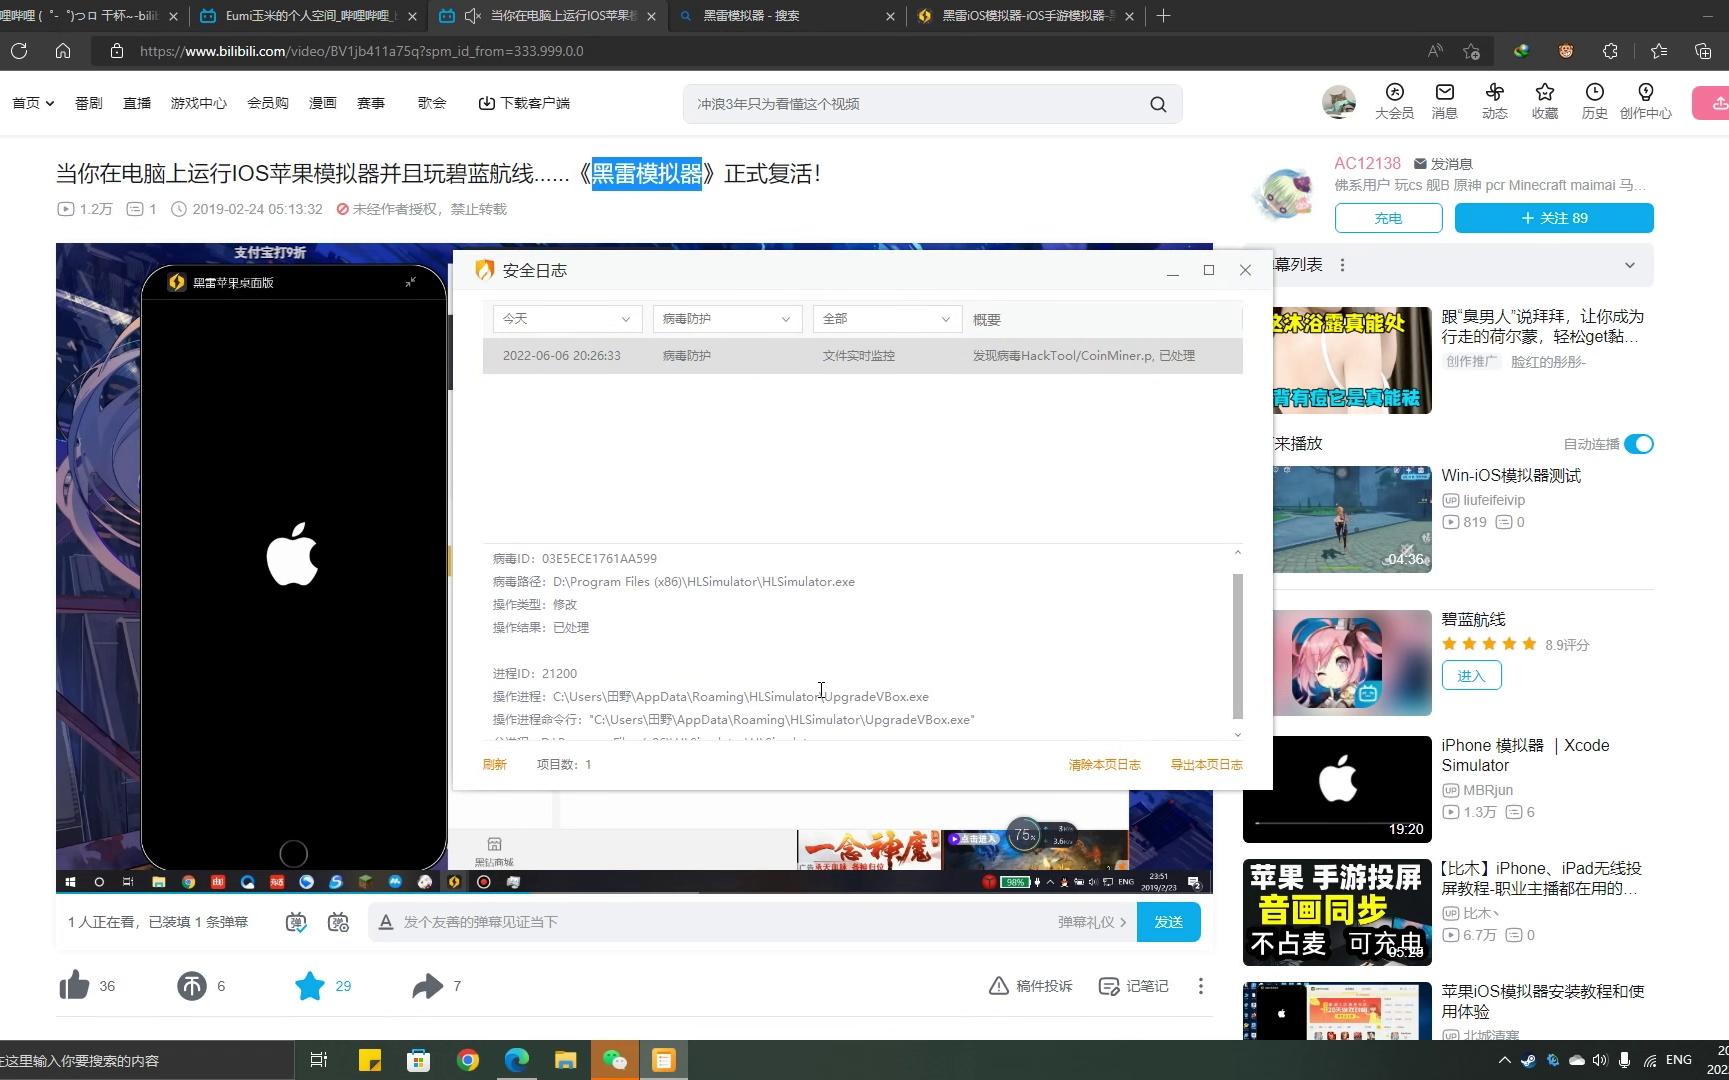1729x1080 pixels.
Task: Open the 弹幕列表 three-dot options
Action: 1343,265
